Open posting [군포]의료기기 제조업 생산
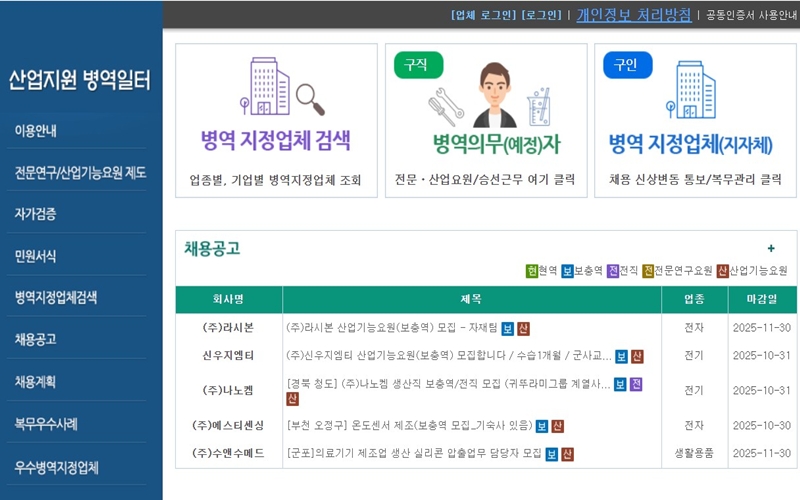The width and height of the screenshot is (800, 500). point(414,453)
